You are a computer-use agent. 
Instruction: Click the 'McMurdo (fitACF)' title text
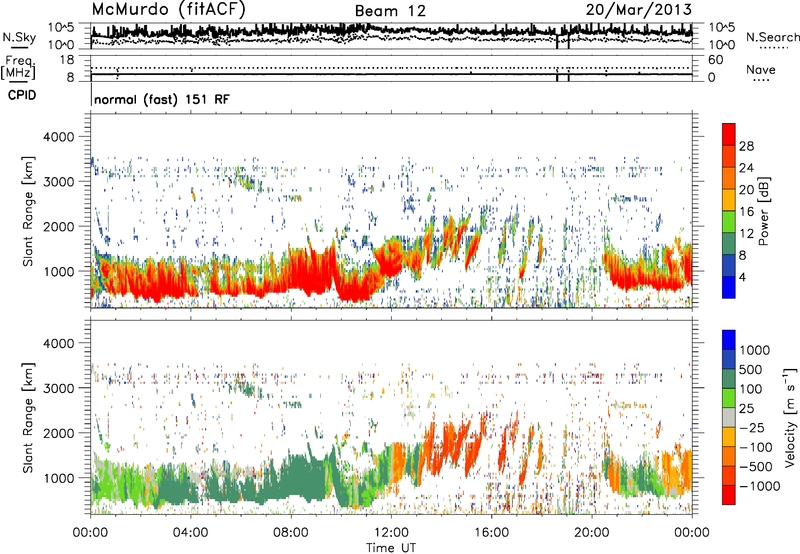pos(168,10)
